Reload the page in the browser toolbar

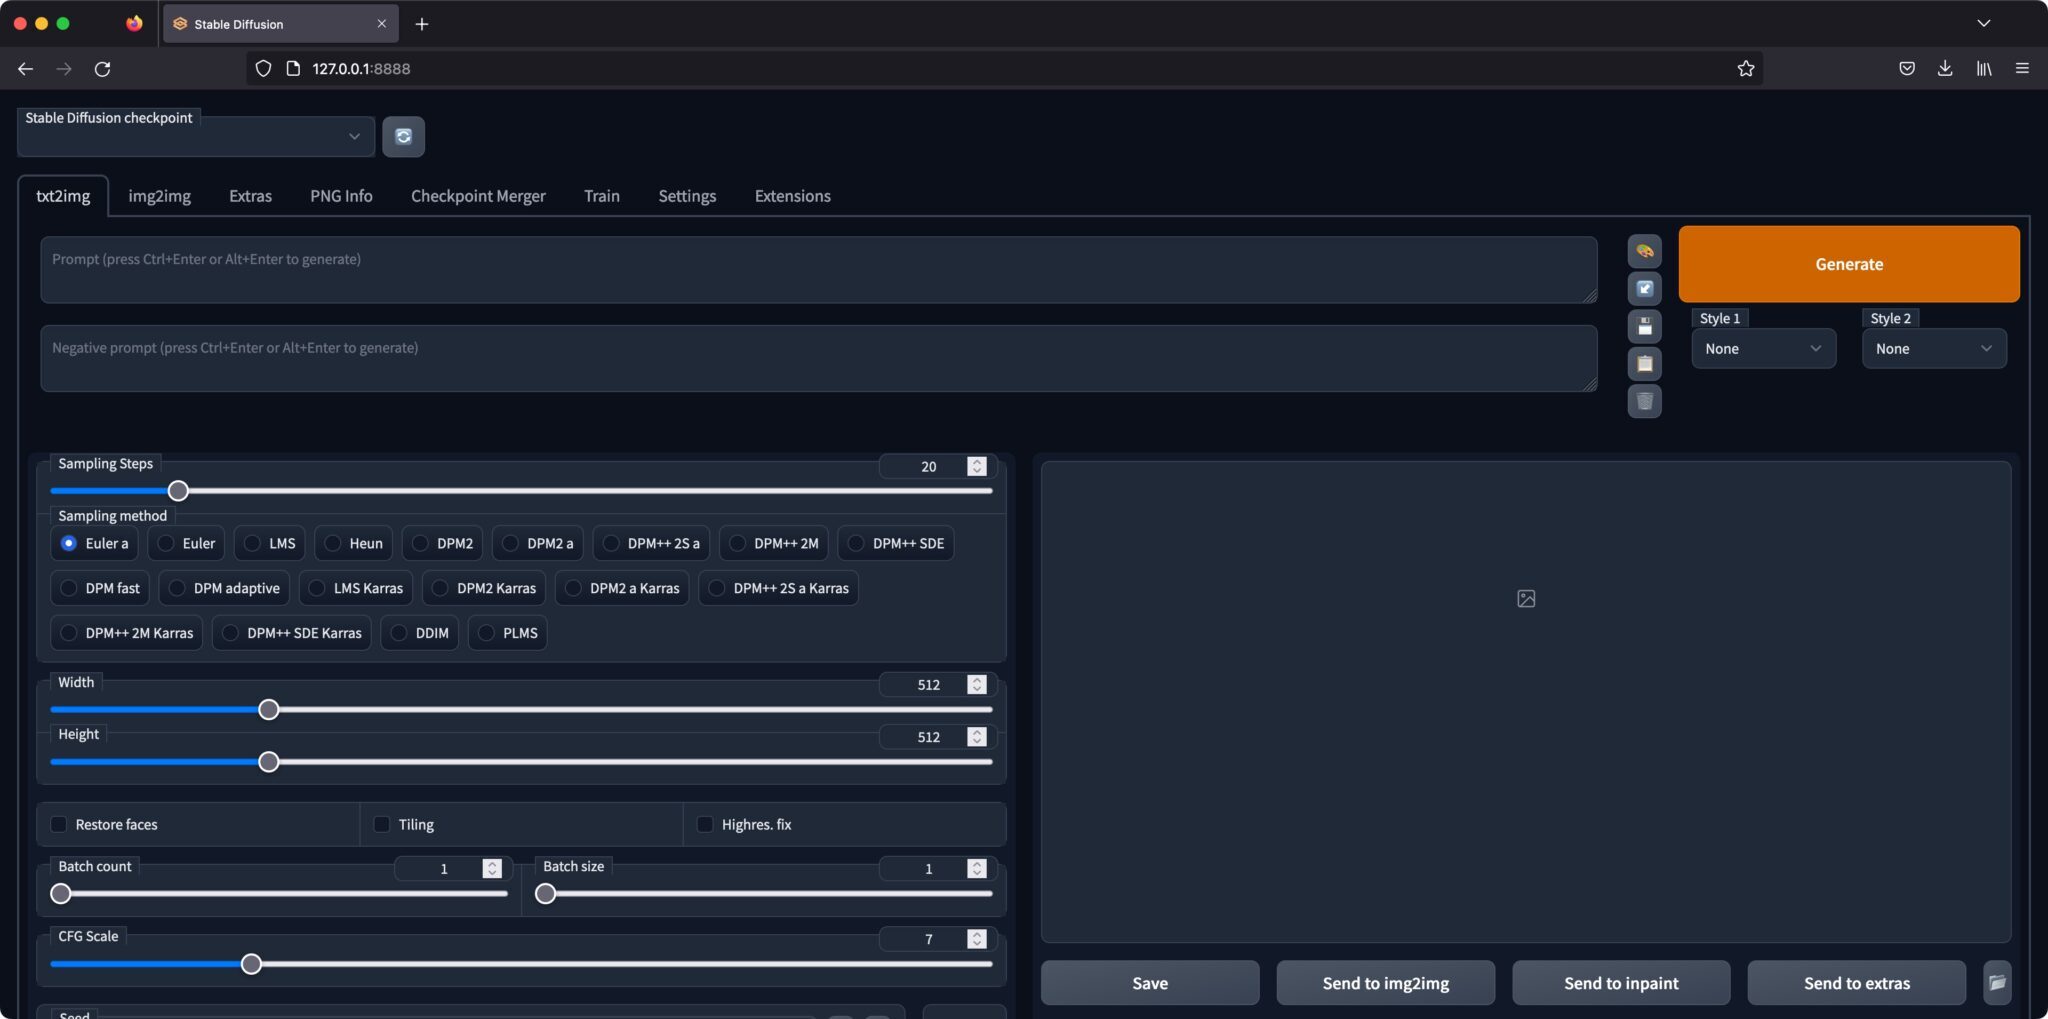tap(102, 68)
